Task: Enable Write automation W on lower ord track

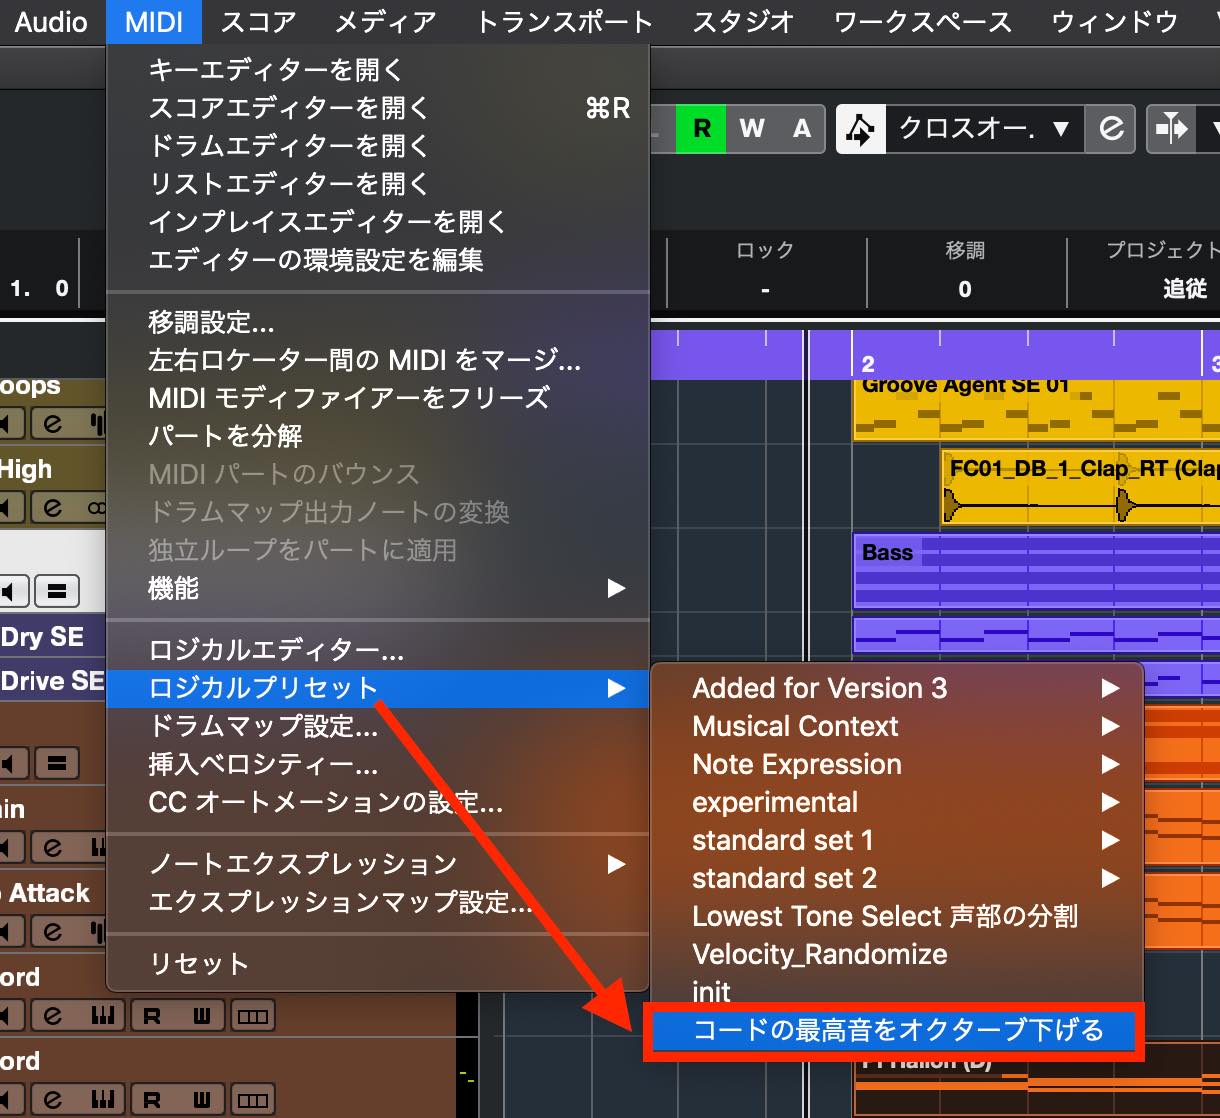Action: tap(203, 1100)
